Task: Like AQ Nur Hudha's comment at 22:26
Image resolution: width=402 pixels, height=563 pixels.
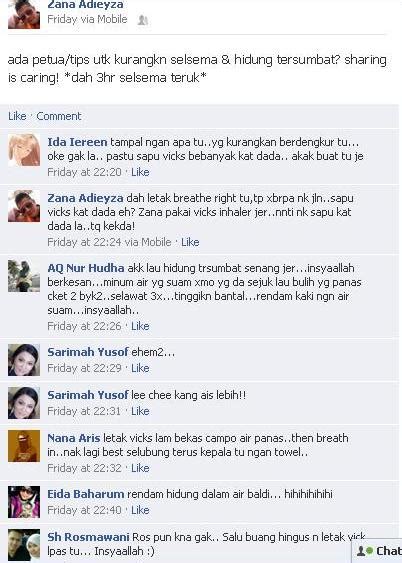Action: (140, 326)
